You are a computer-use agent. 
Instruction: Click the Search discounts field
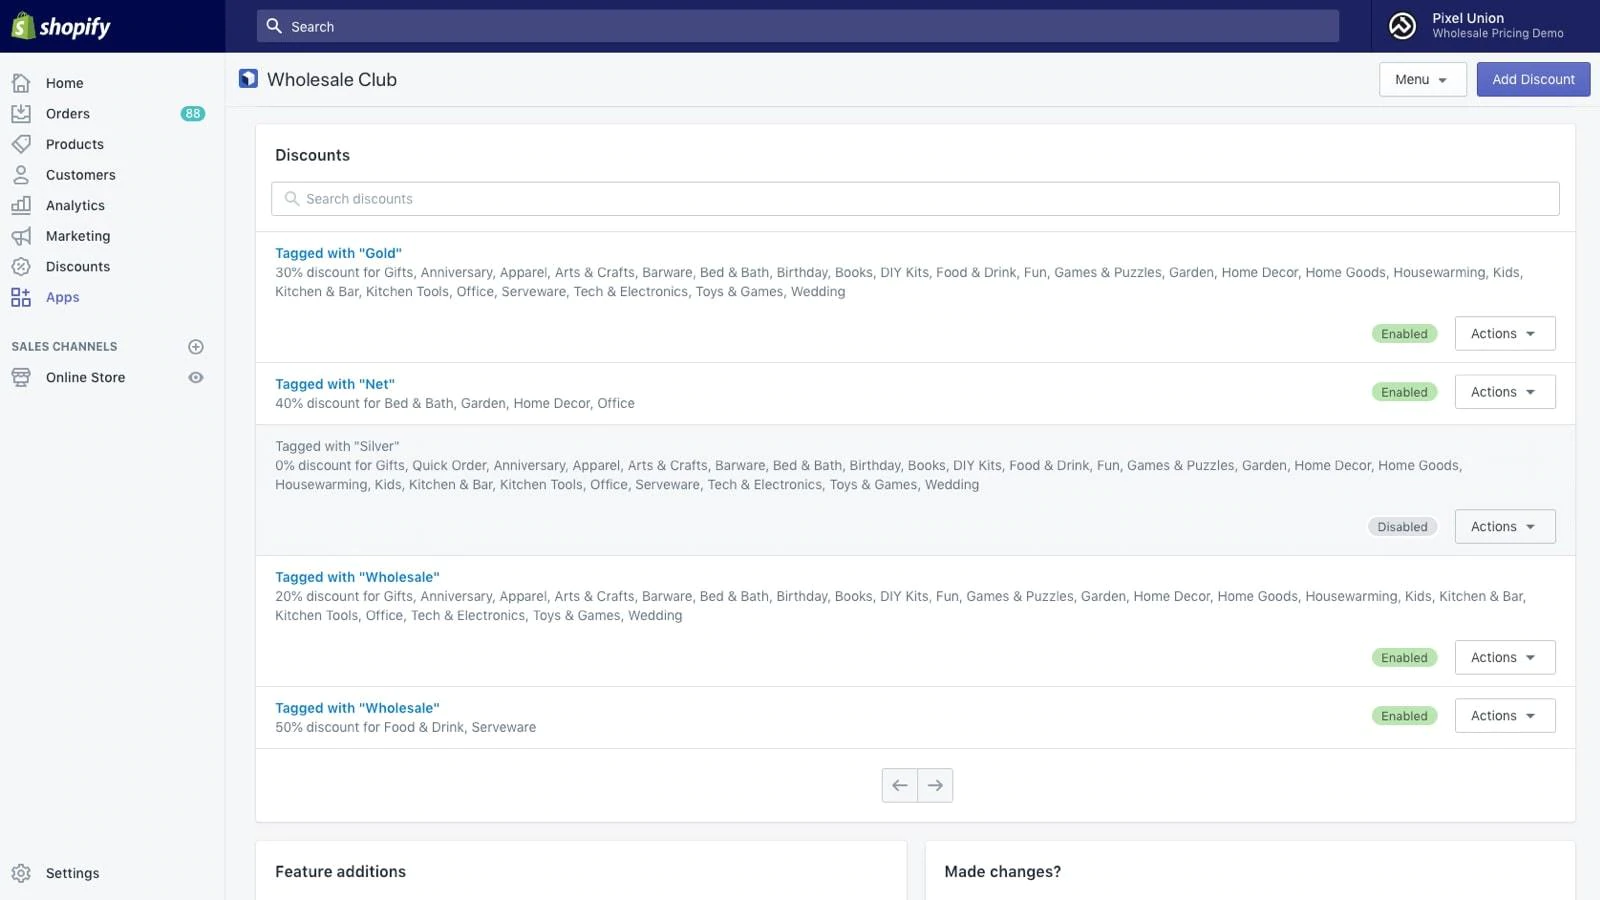coord(915,199)
